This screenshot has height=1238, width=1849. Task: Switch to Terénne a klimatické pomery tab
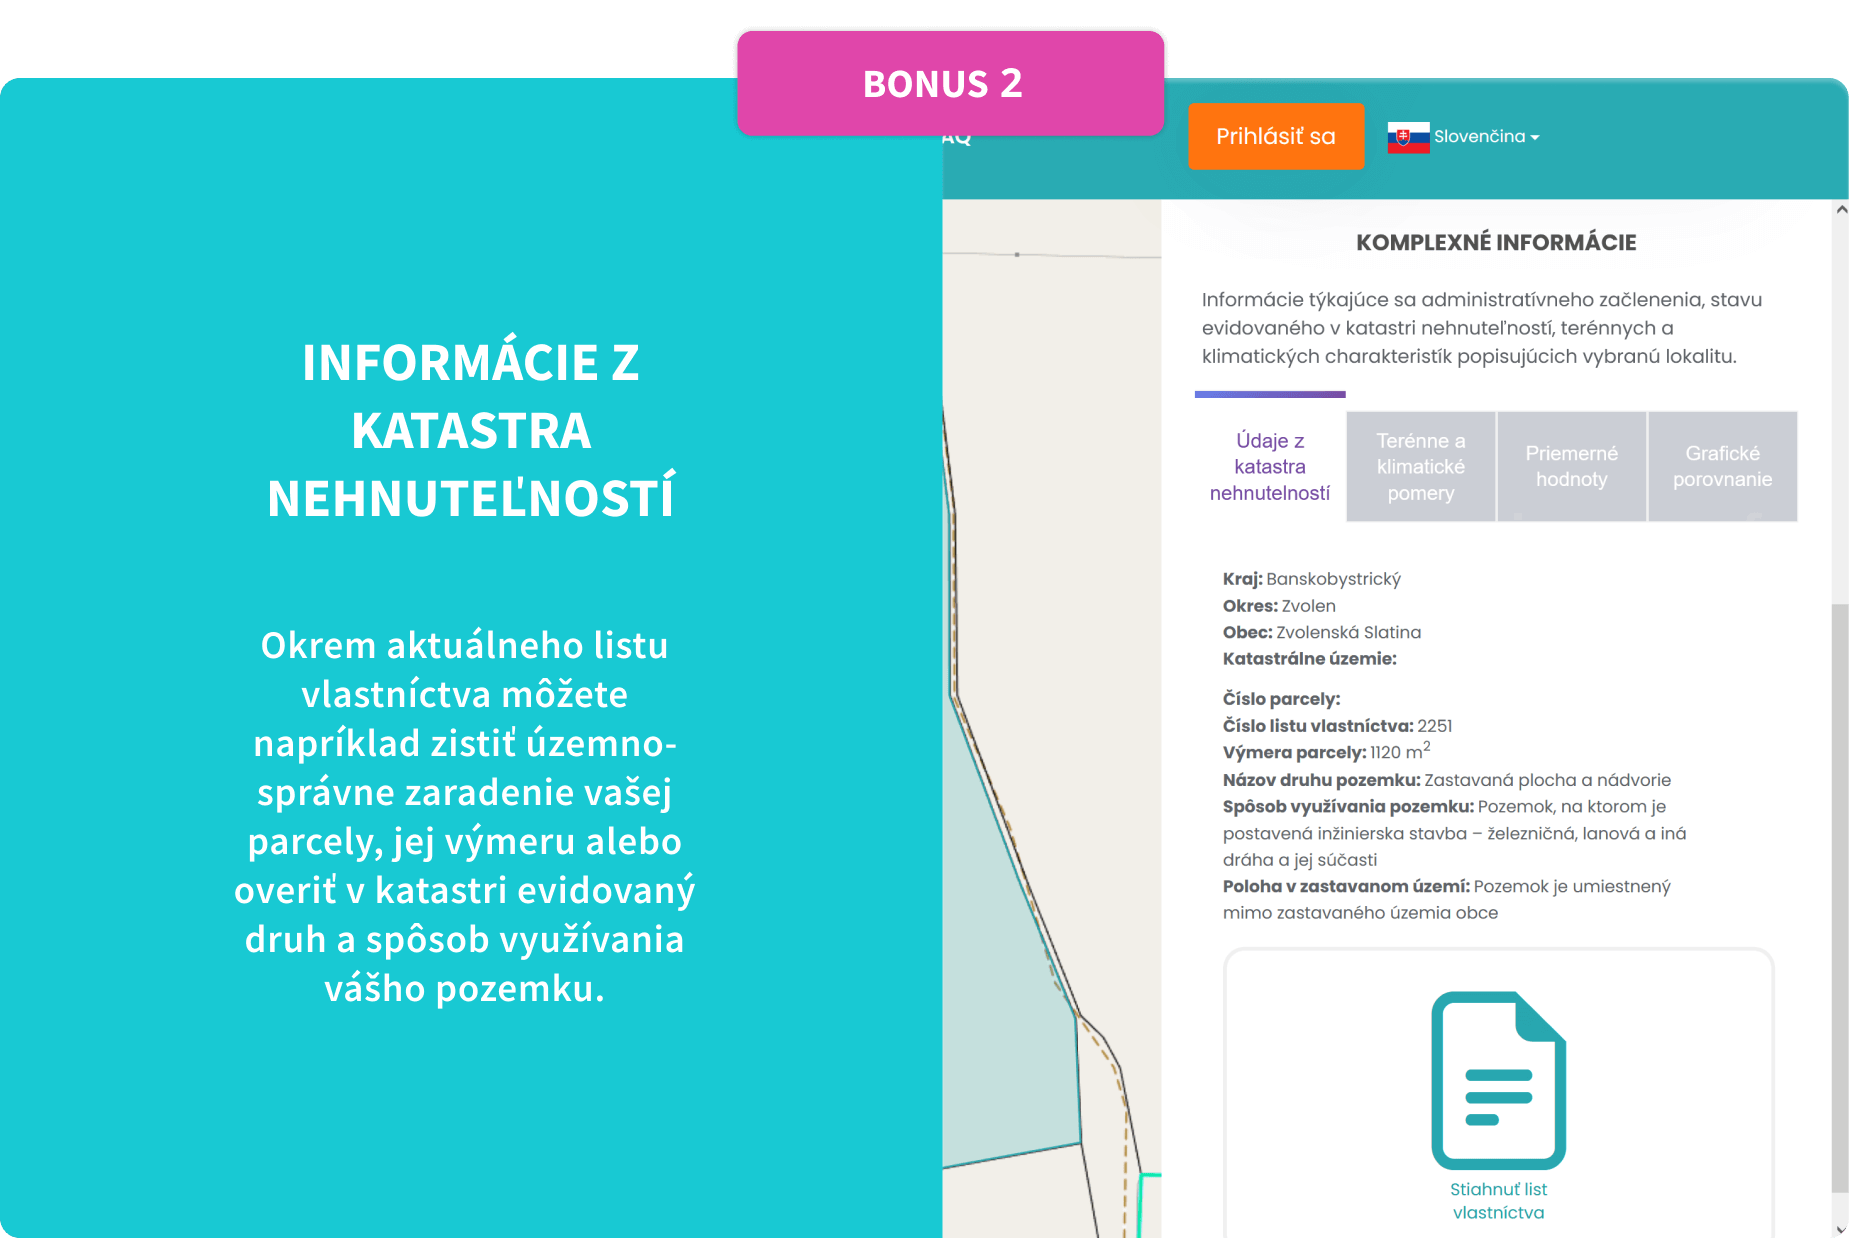pyautogui.click(x=1420, y=467)
